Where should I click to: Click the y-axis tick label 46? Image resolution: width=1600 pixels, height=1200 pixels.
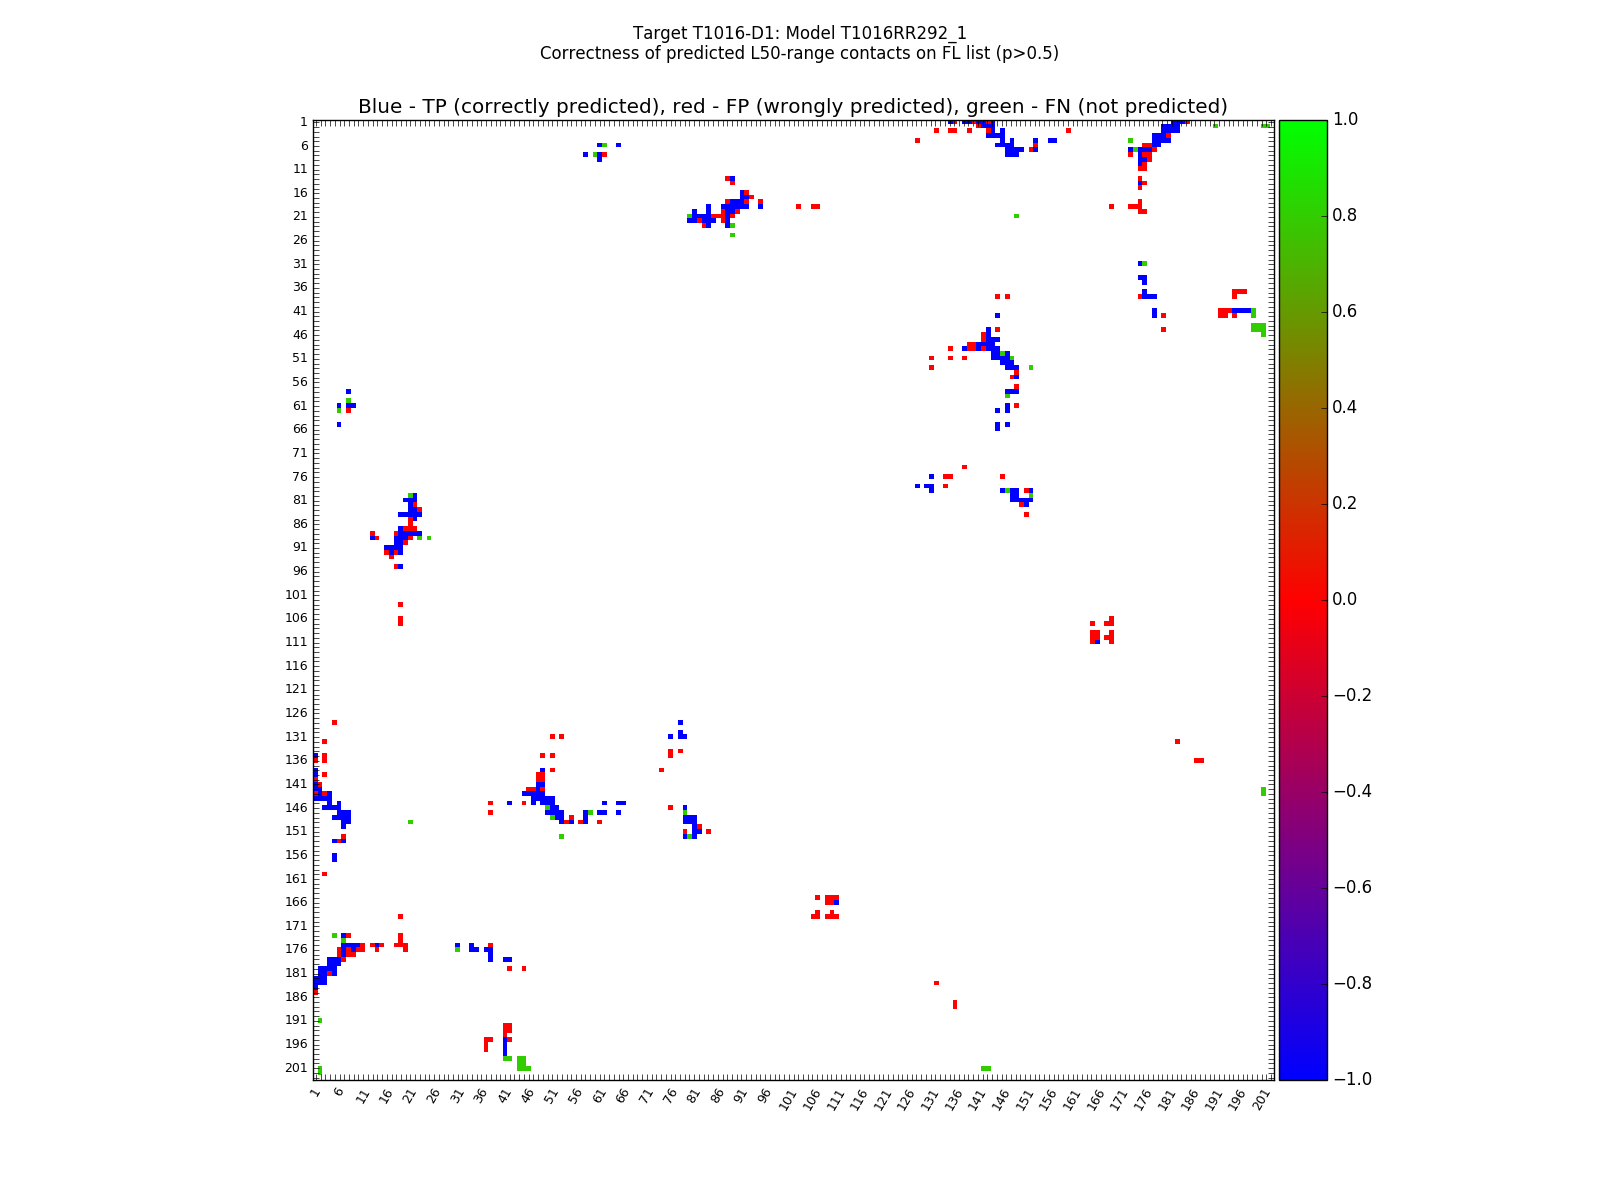pos(299,334)
